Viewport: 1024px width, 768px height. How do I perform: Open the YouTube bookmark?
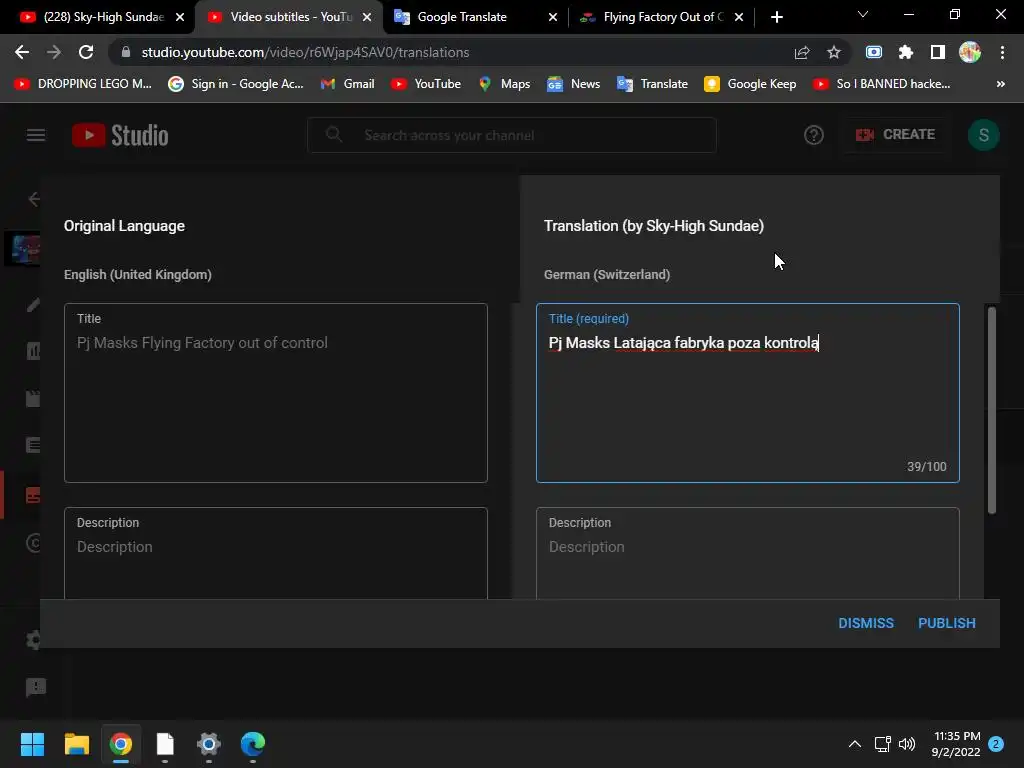pyautogui.click(x=426, y=84)
